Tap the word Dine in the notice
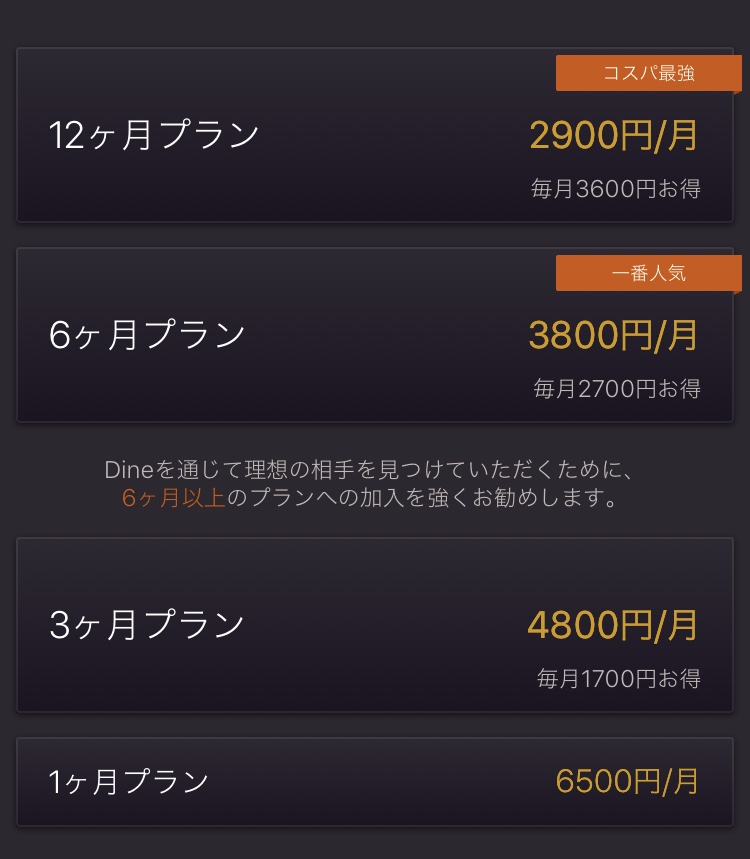 click(x=125, y=470)
